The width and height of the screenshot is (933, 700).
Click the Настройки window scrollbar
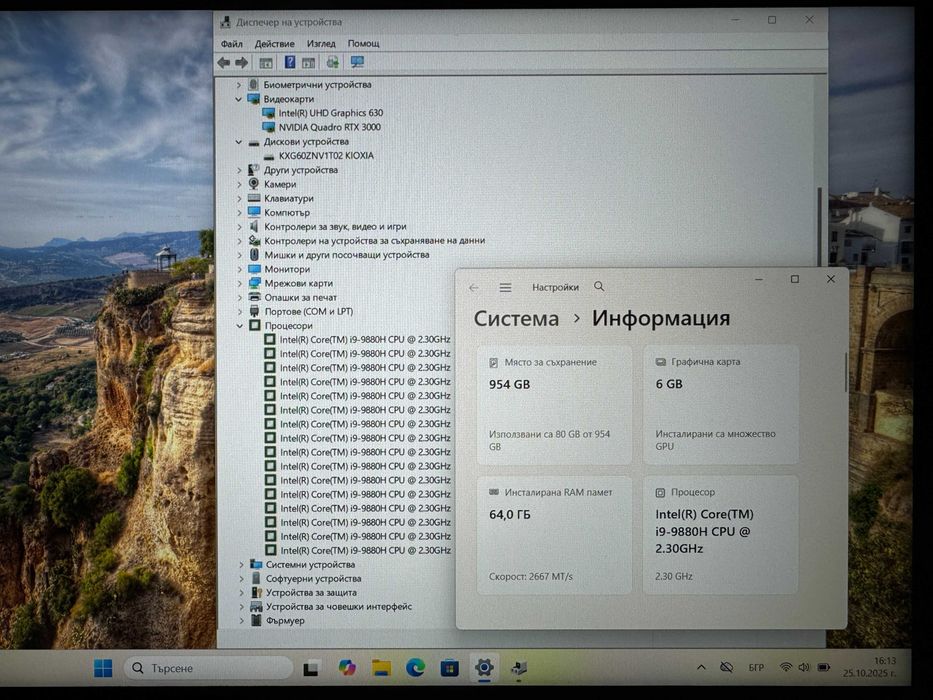[845, 373]
